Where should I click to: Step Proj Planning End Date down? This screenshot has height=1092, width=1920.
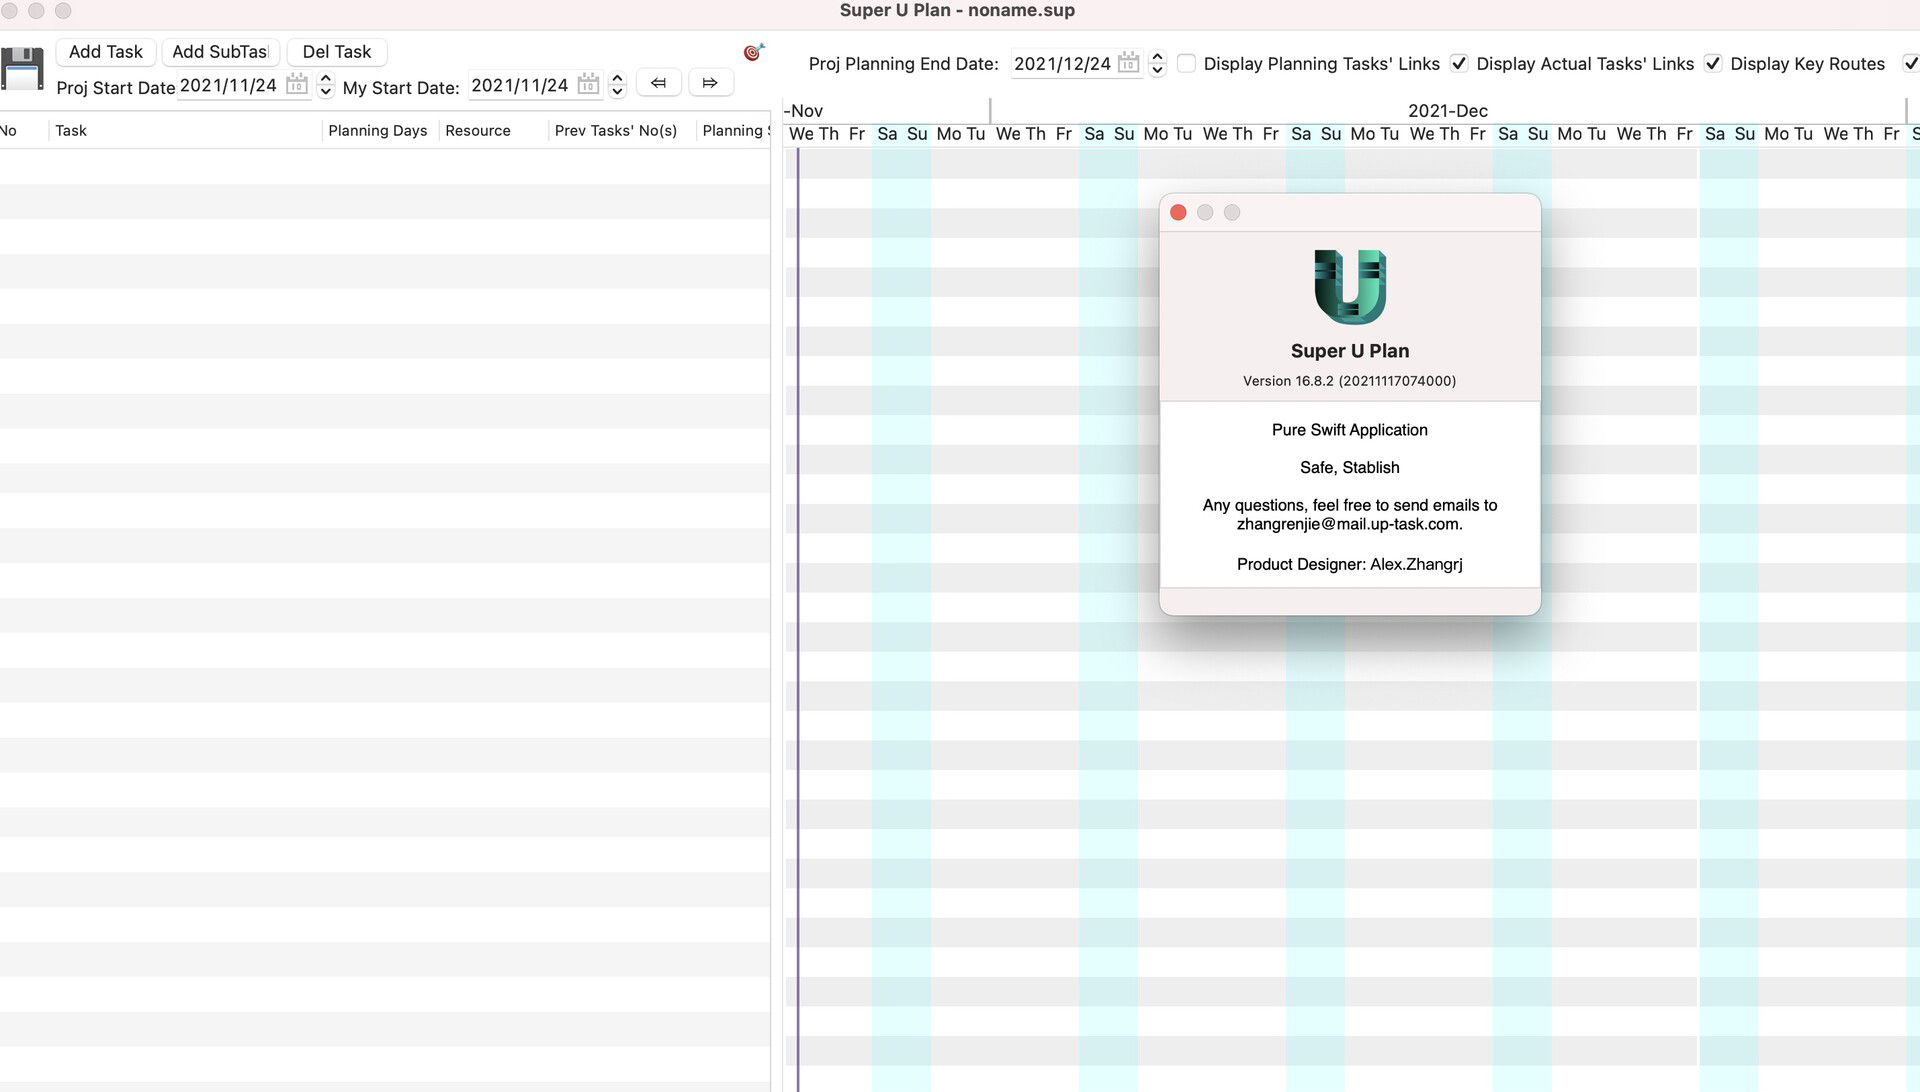coord(1157,70)
